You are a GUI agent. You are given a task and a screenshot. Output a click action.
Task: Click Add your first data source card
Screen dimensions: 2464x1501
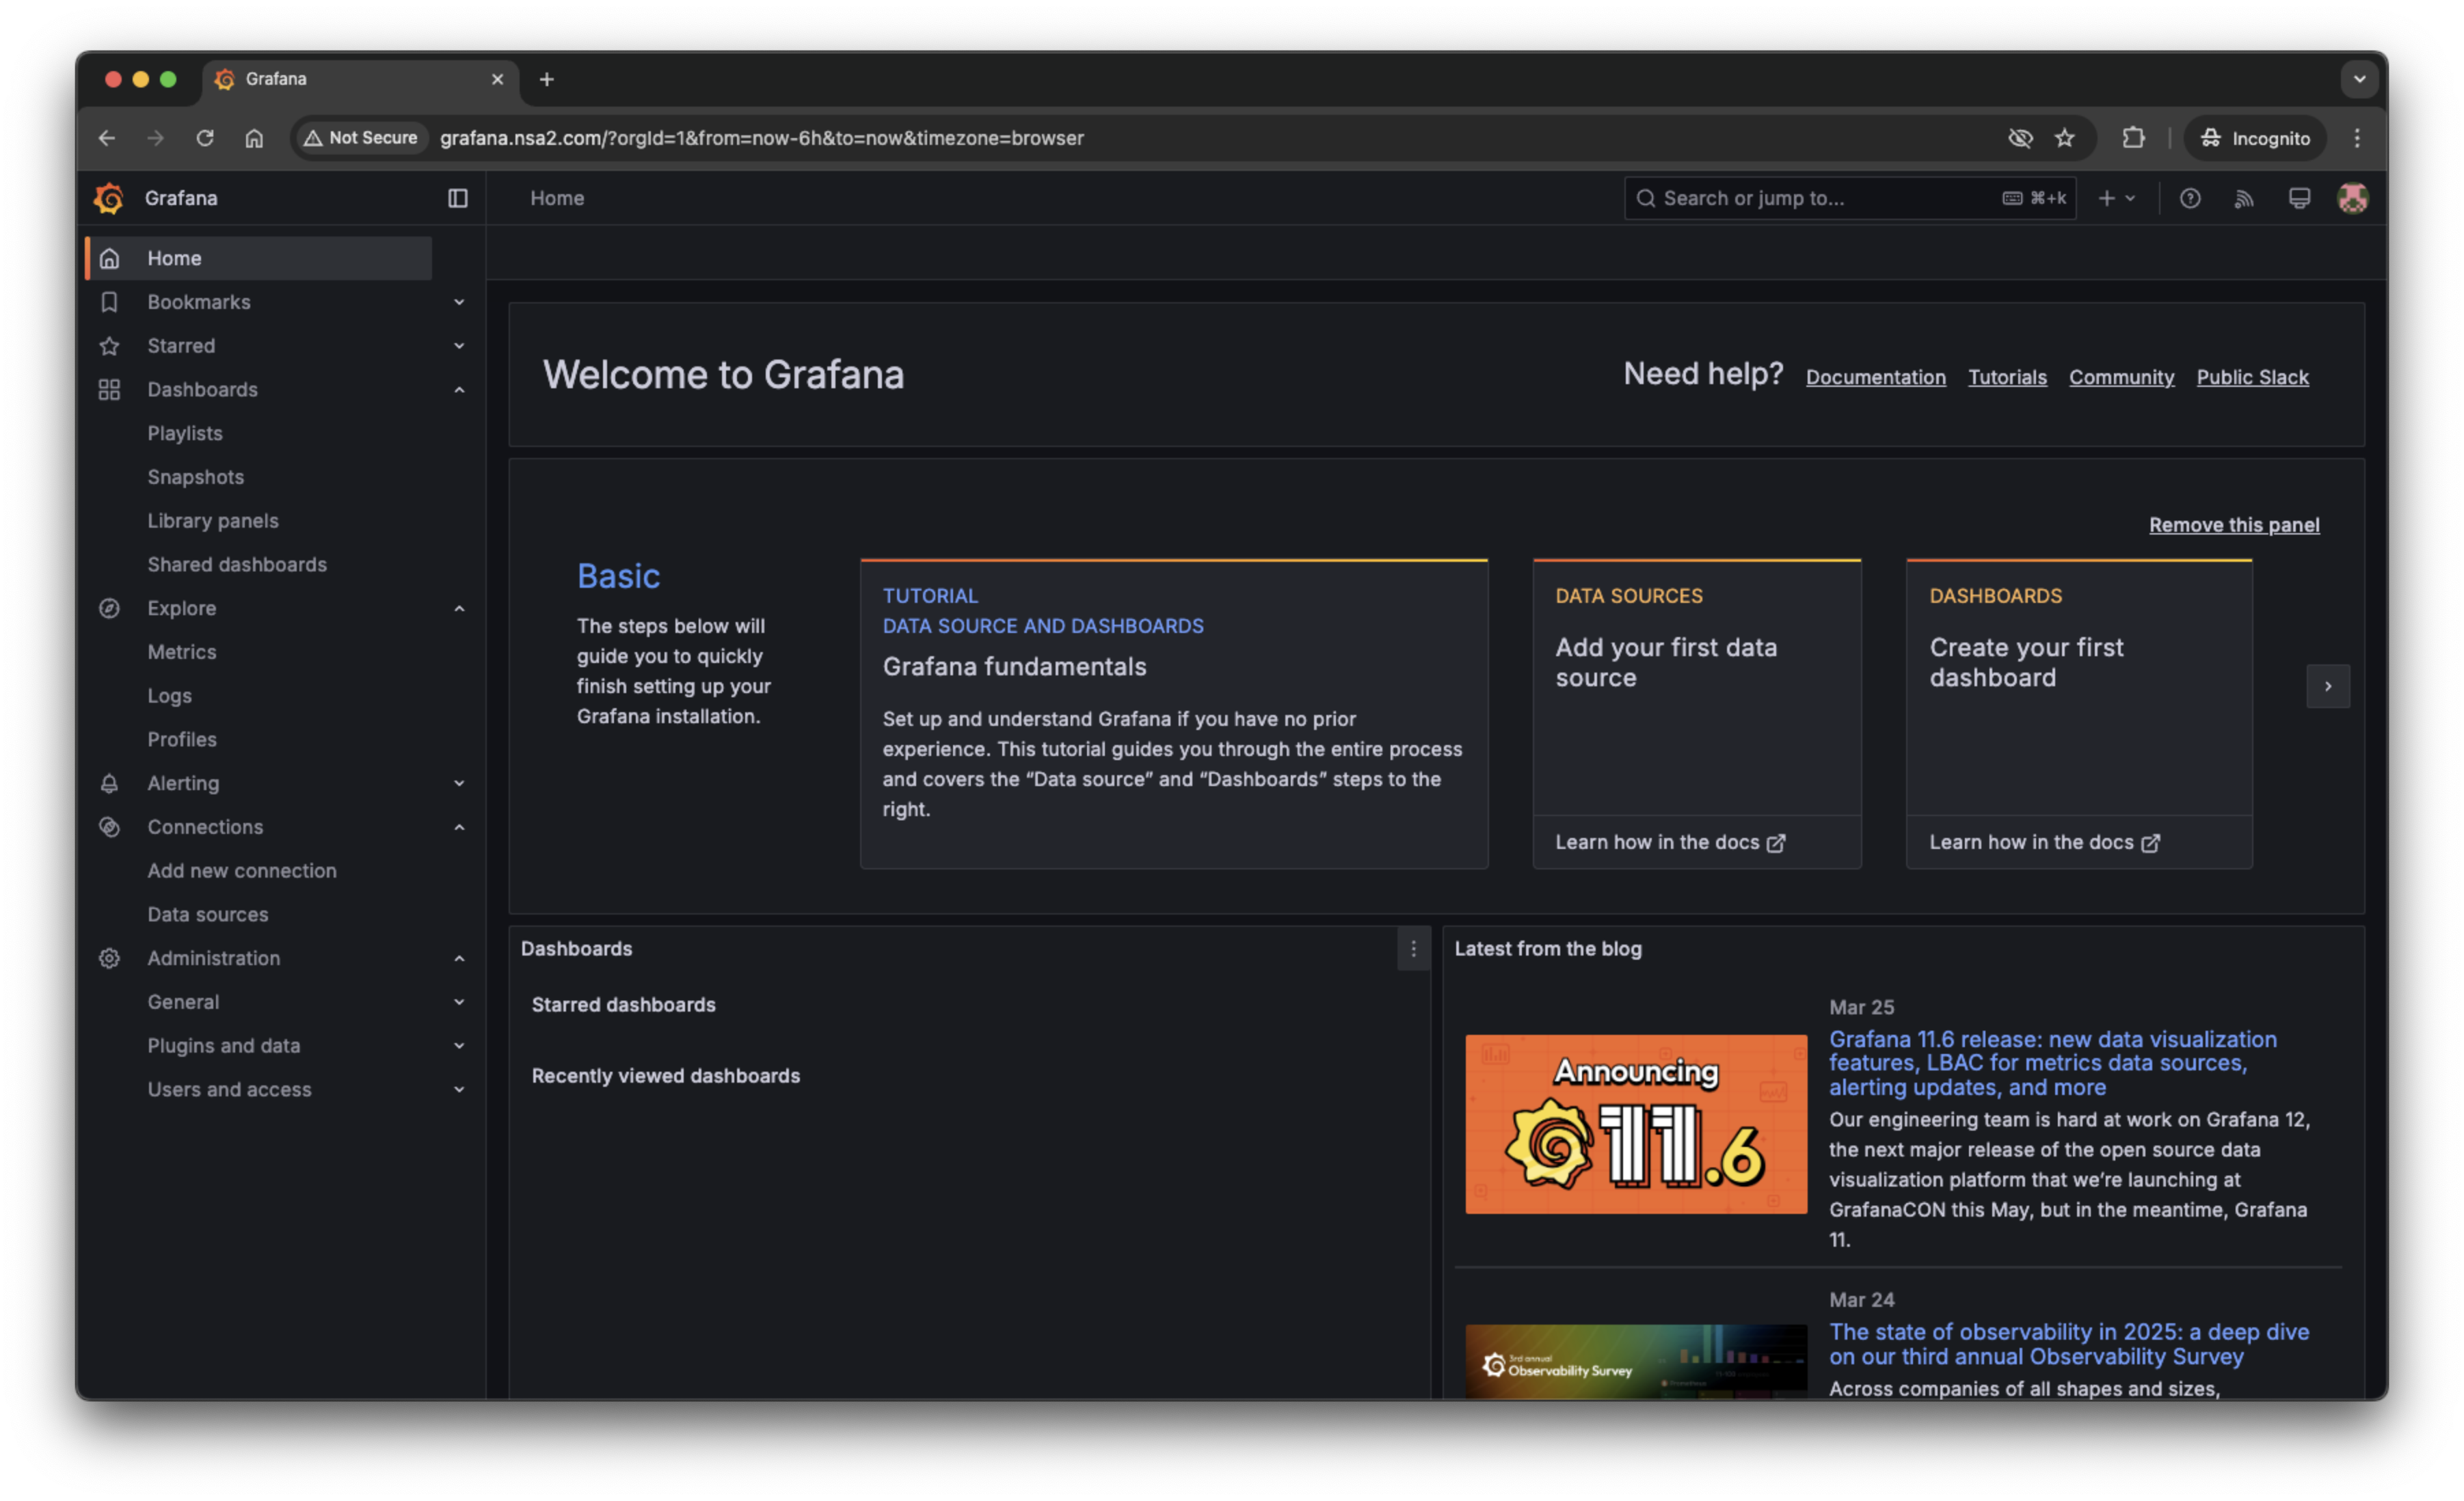(1697, 687)
